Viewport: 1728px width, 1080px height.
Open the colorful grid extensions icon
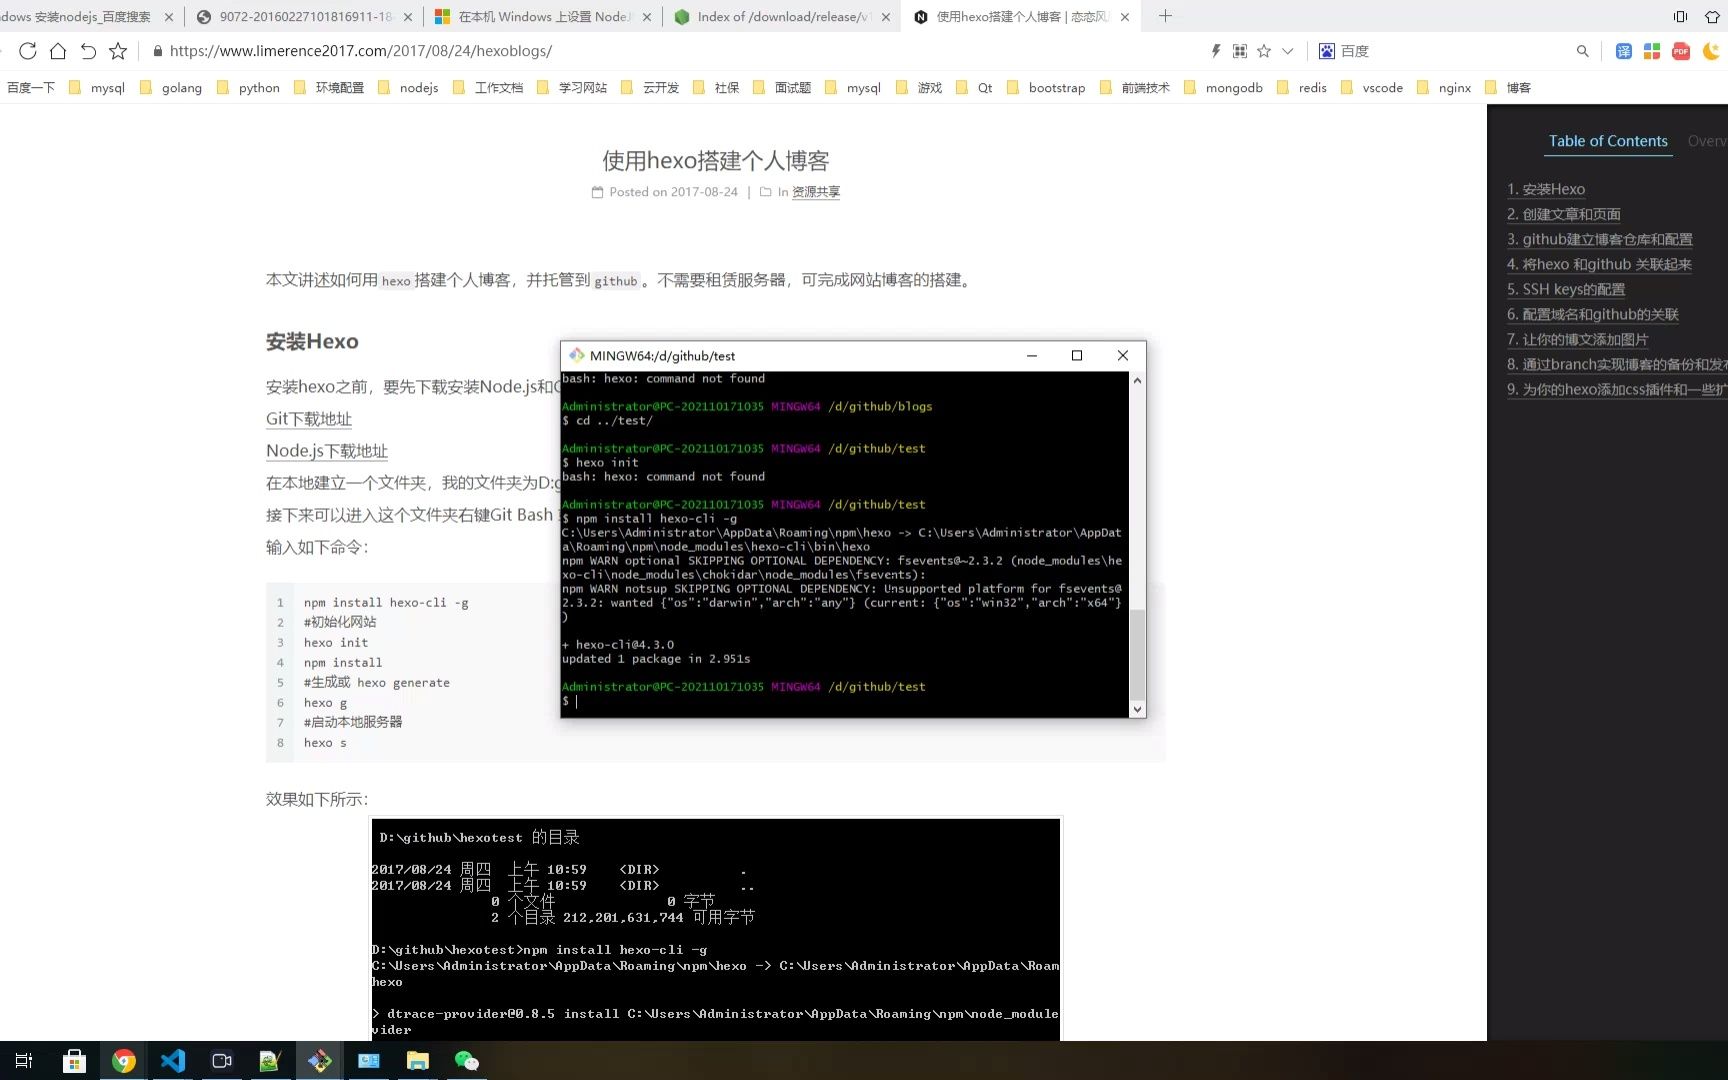point(1652,51)
